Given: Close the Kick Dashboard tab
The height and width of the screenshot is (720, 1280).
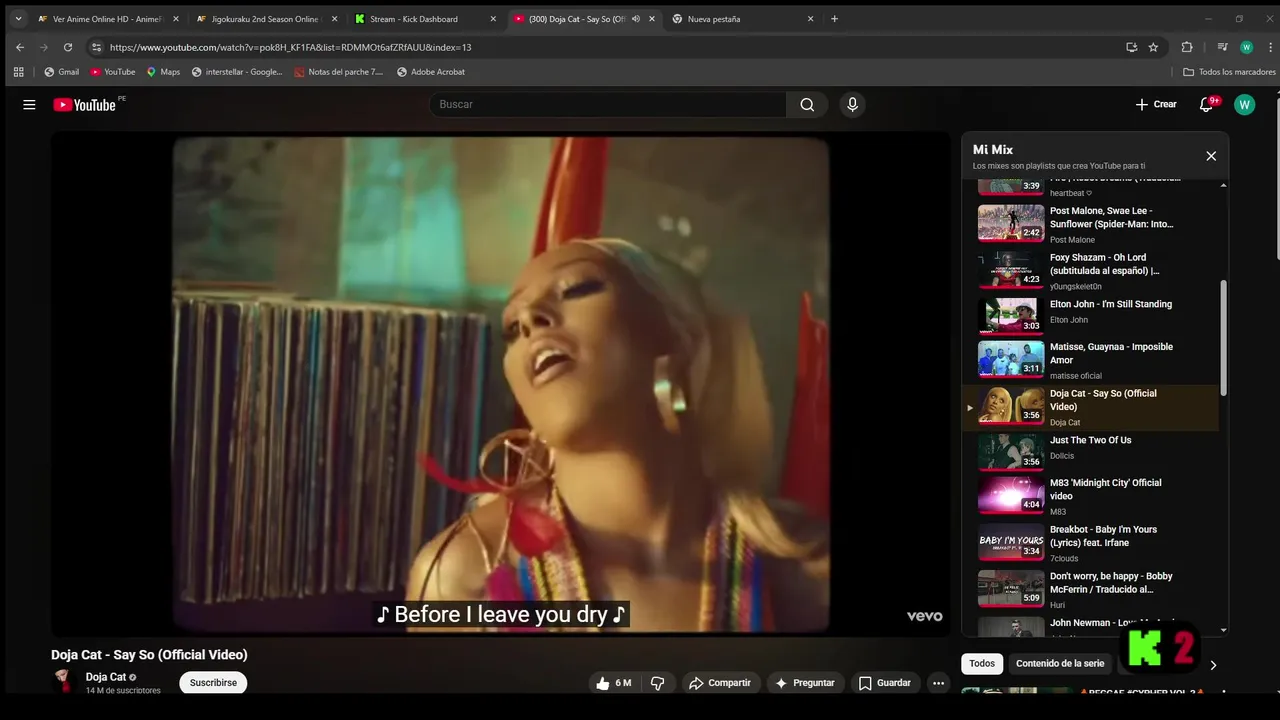Looking at the screenshot, I should click(493, 19).
